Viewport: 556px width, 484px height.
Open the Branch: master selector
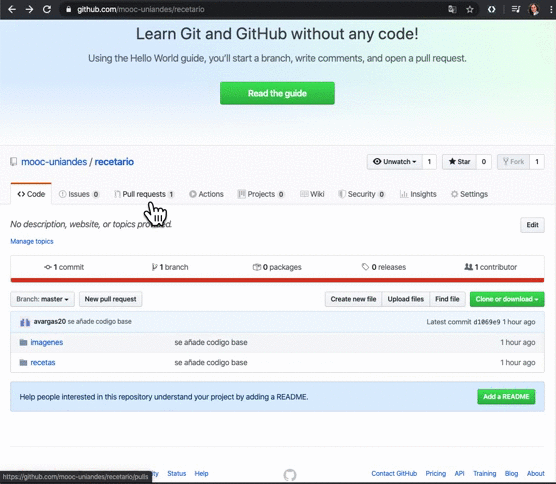pyautogui.click(x=42, y=299)
